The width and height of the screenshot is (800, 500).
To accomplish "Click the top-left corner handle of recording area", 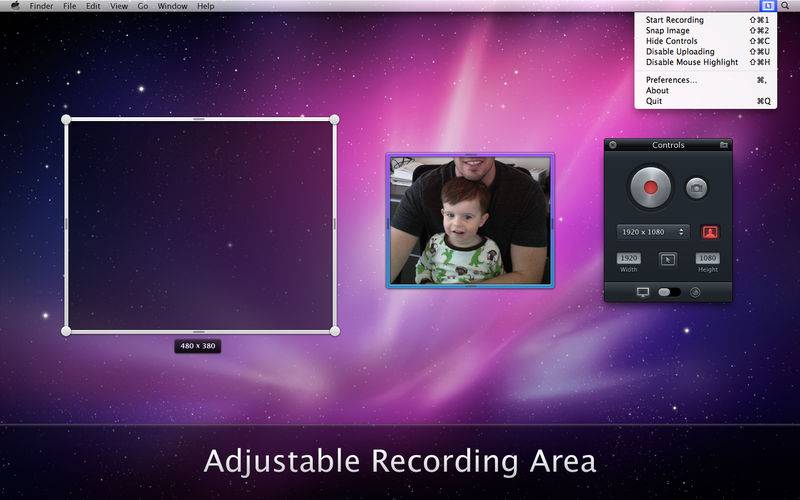I will [x=66, y=119].
